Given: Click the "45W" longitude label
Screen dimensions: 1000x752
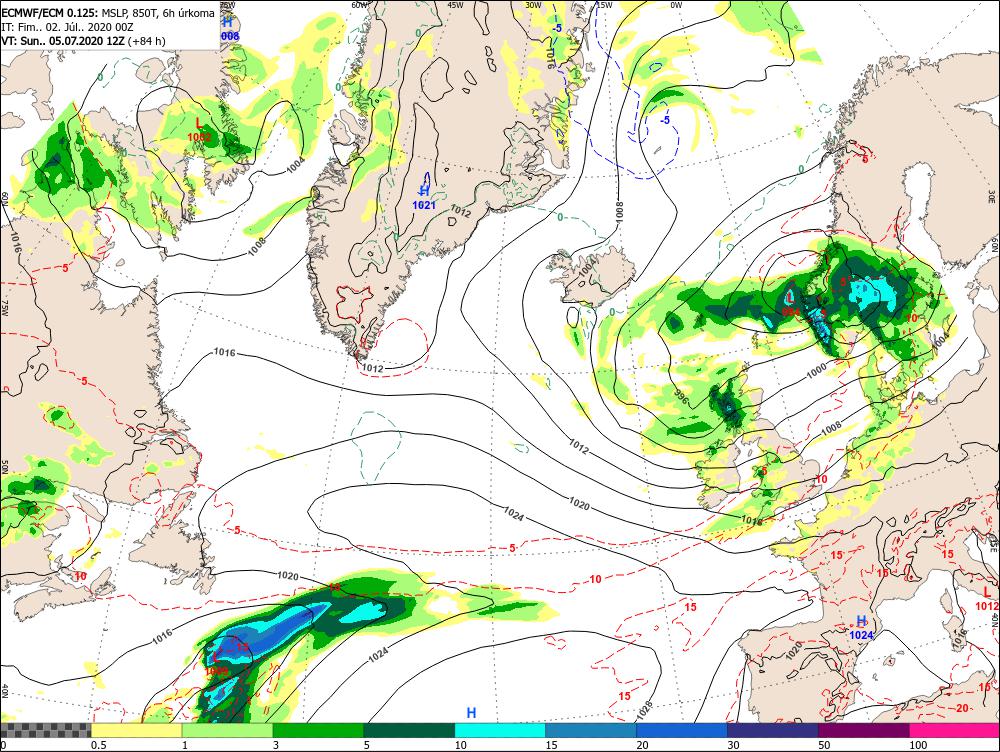Looking at the screenshot, I should (x=455, y=4).
